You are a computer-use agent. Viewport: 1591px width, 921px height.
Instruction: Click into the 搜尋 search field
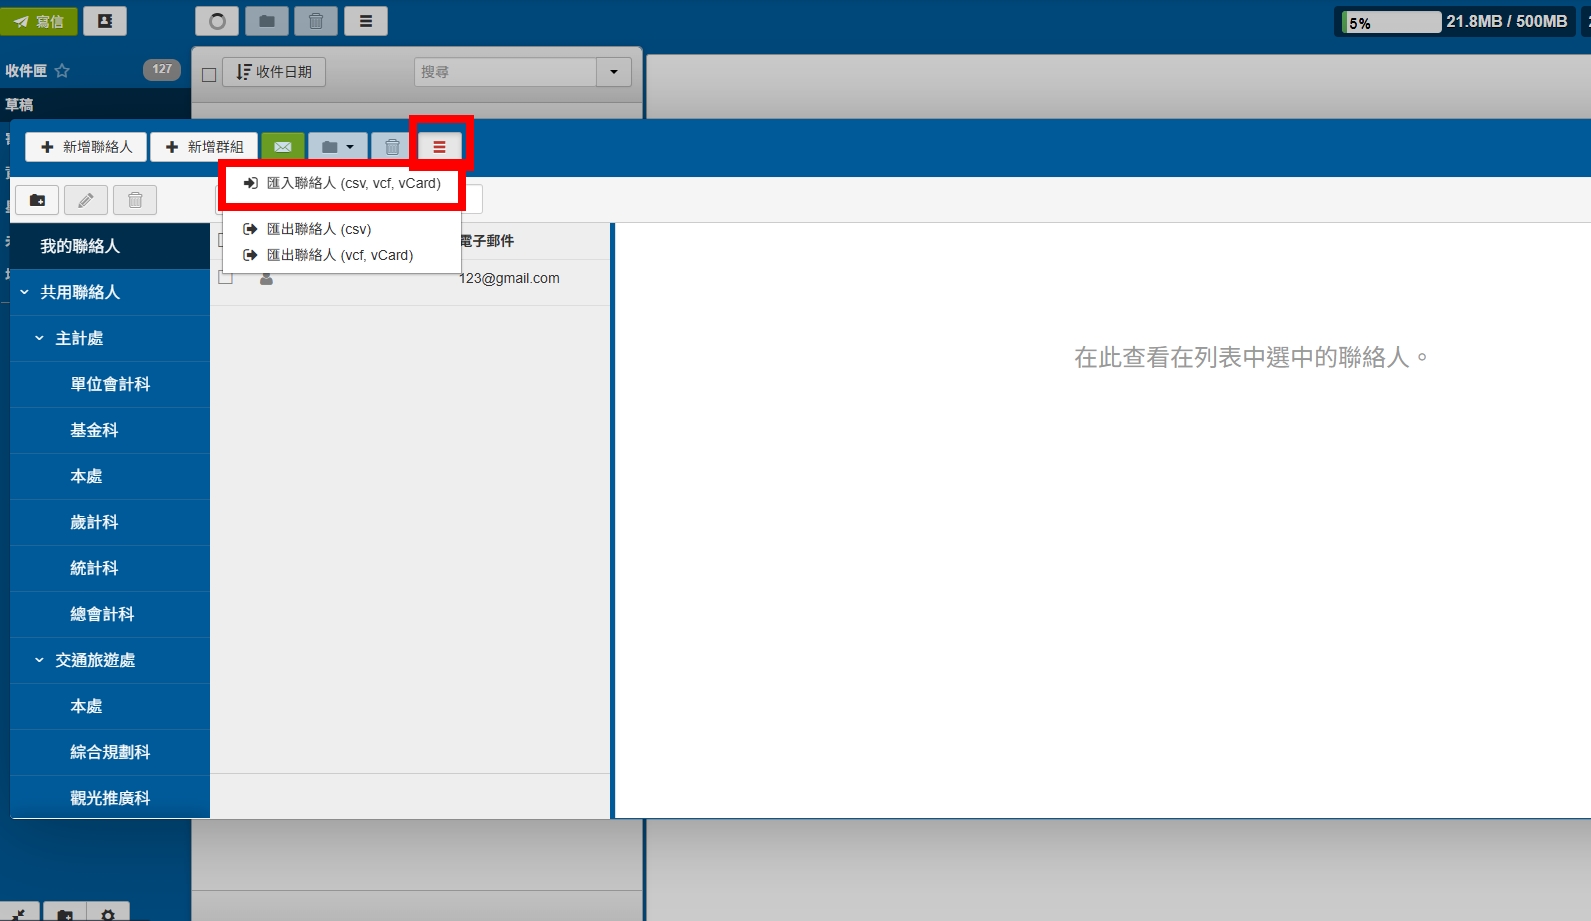505,72
